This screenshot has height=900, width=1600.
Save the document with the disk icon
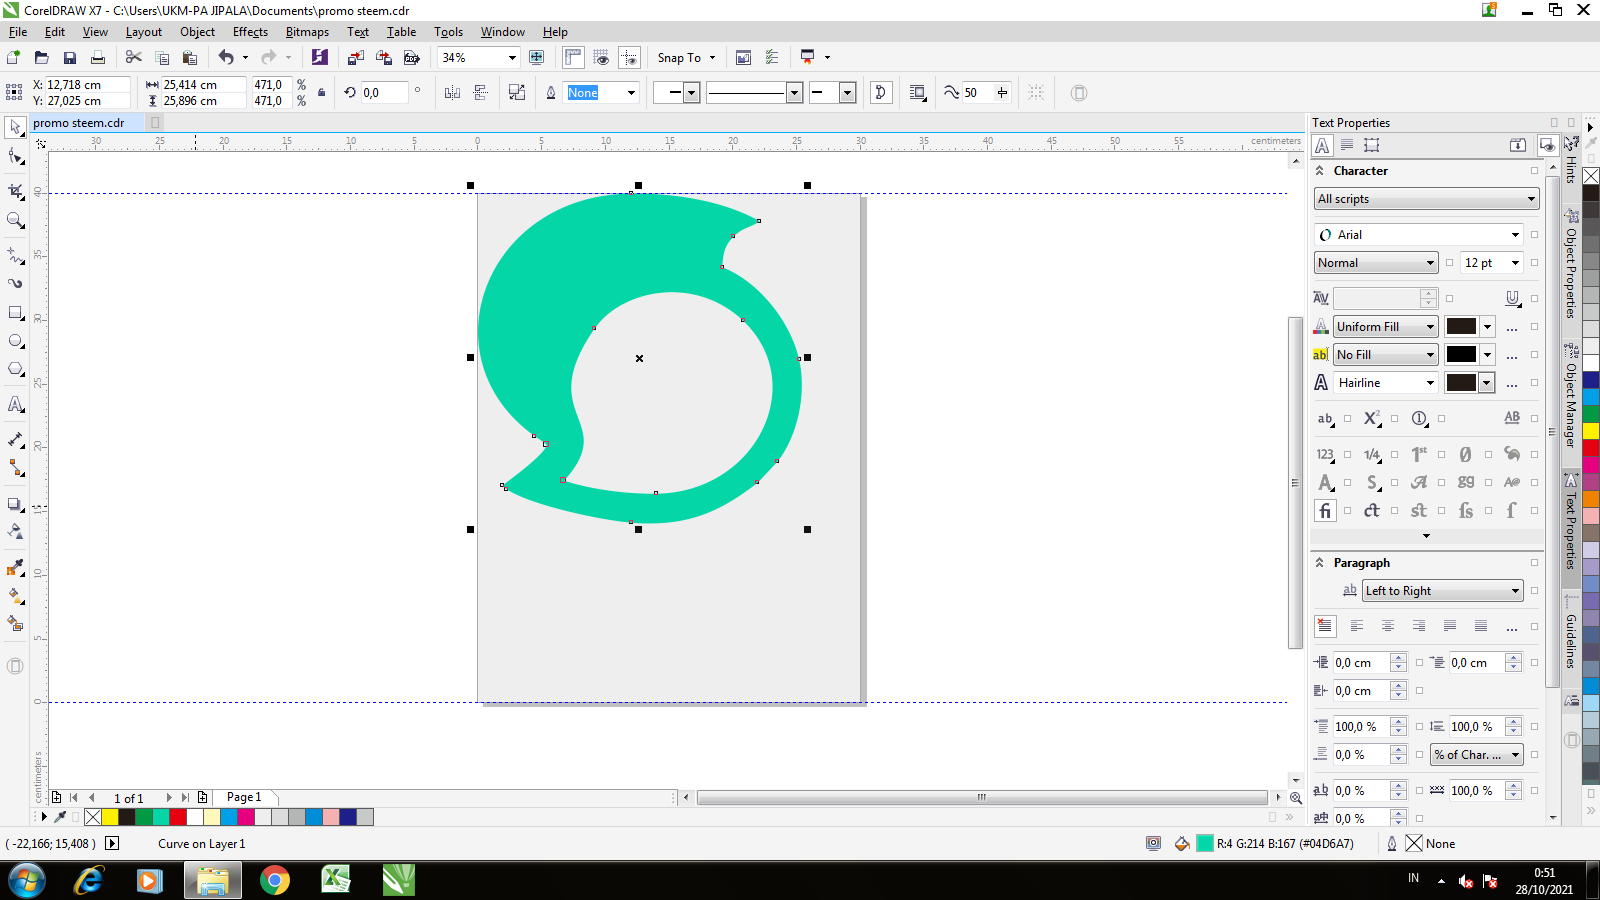click(x=69, y=58)
